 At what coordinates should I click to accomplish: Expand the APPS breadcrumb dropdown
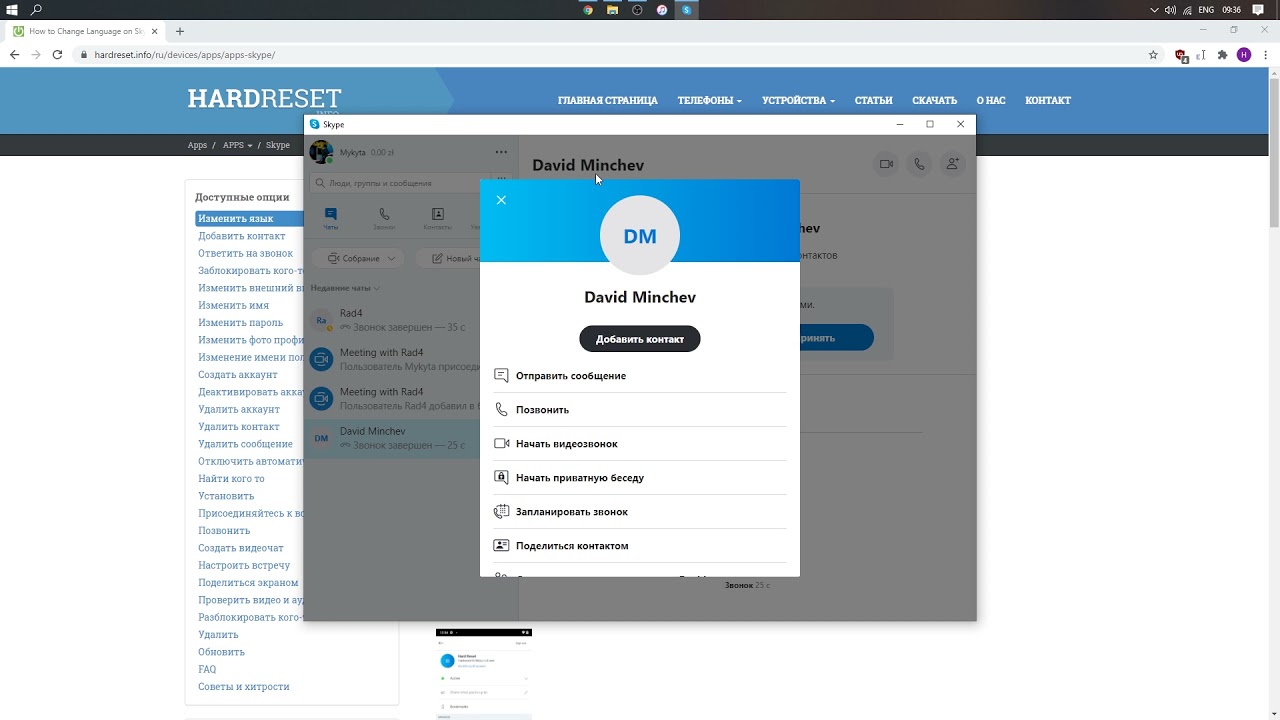click(238, 145)
